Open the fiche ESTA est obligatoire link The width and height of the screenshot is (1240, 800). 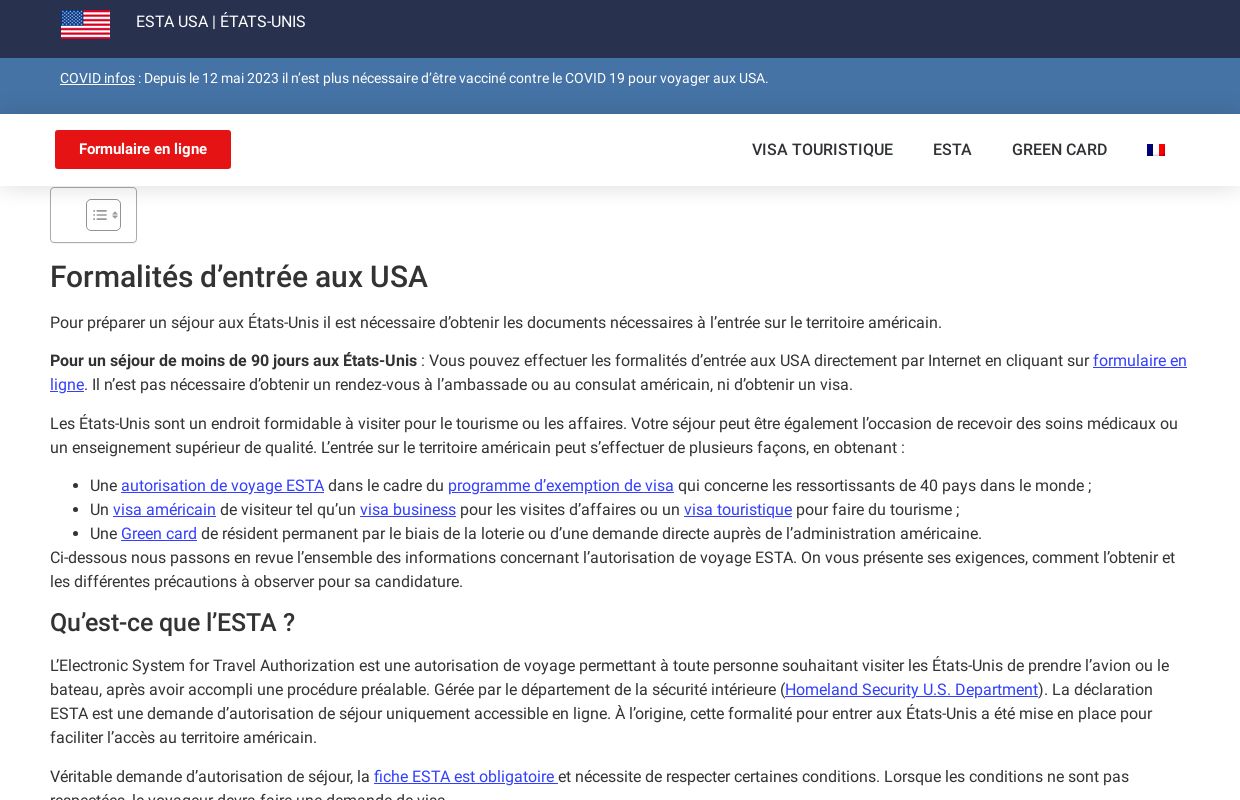point(465,777)
